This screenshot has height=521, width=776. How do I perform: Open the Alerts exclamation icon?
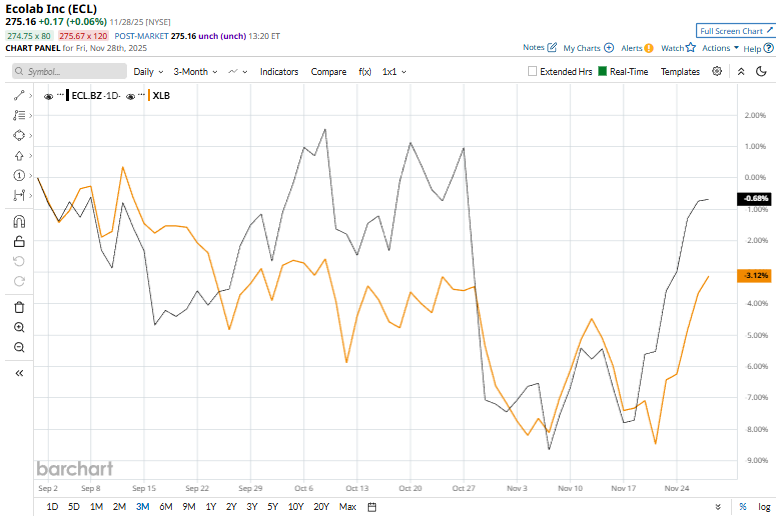[x=649, y=48]
